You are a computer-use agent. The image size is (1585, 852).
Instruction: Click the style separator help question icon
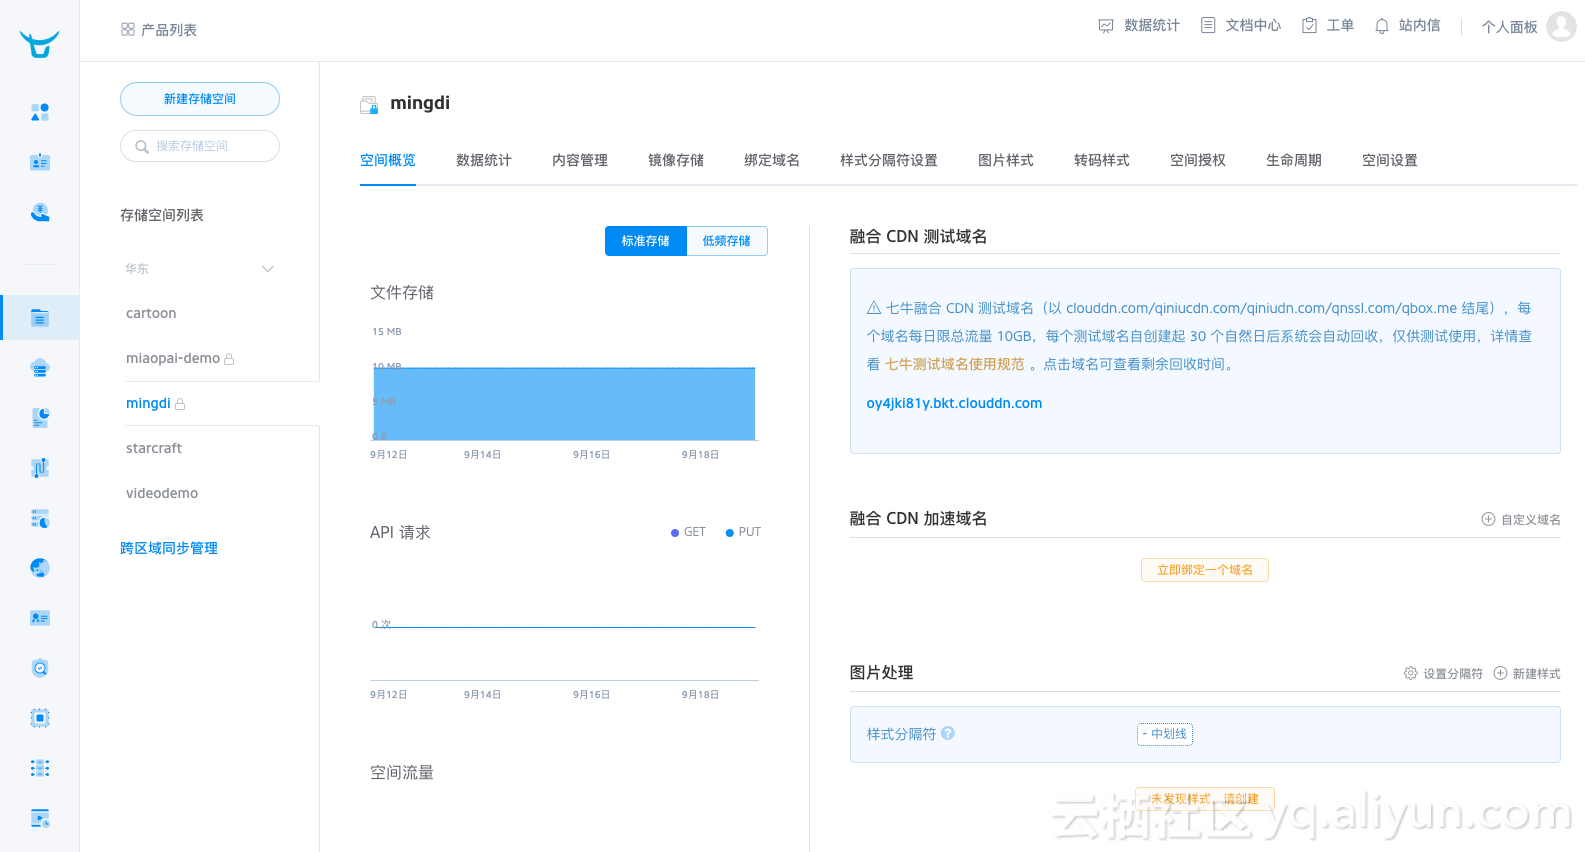point(948,733)
